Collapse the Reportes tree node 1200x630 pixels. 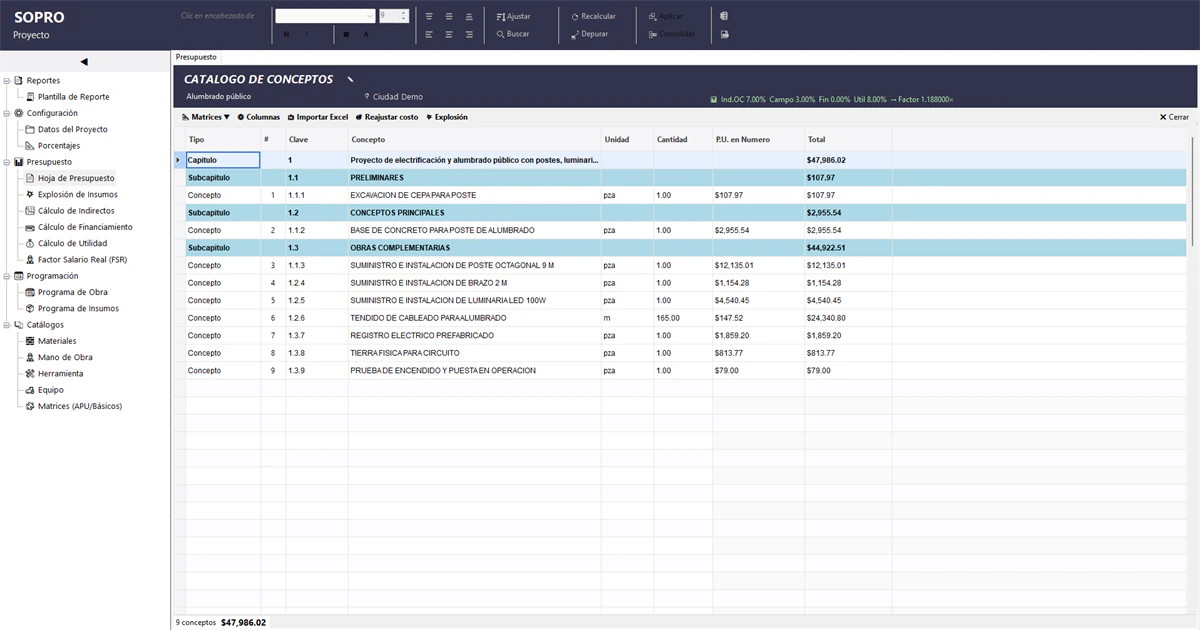(7, 80)
